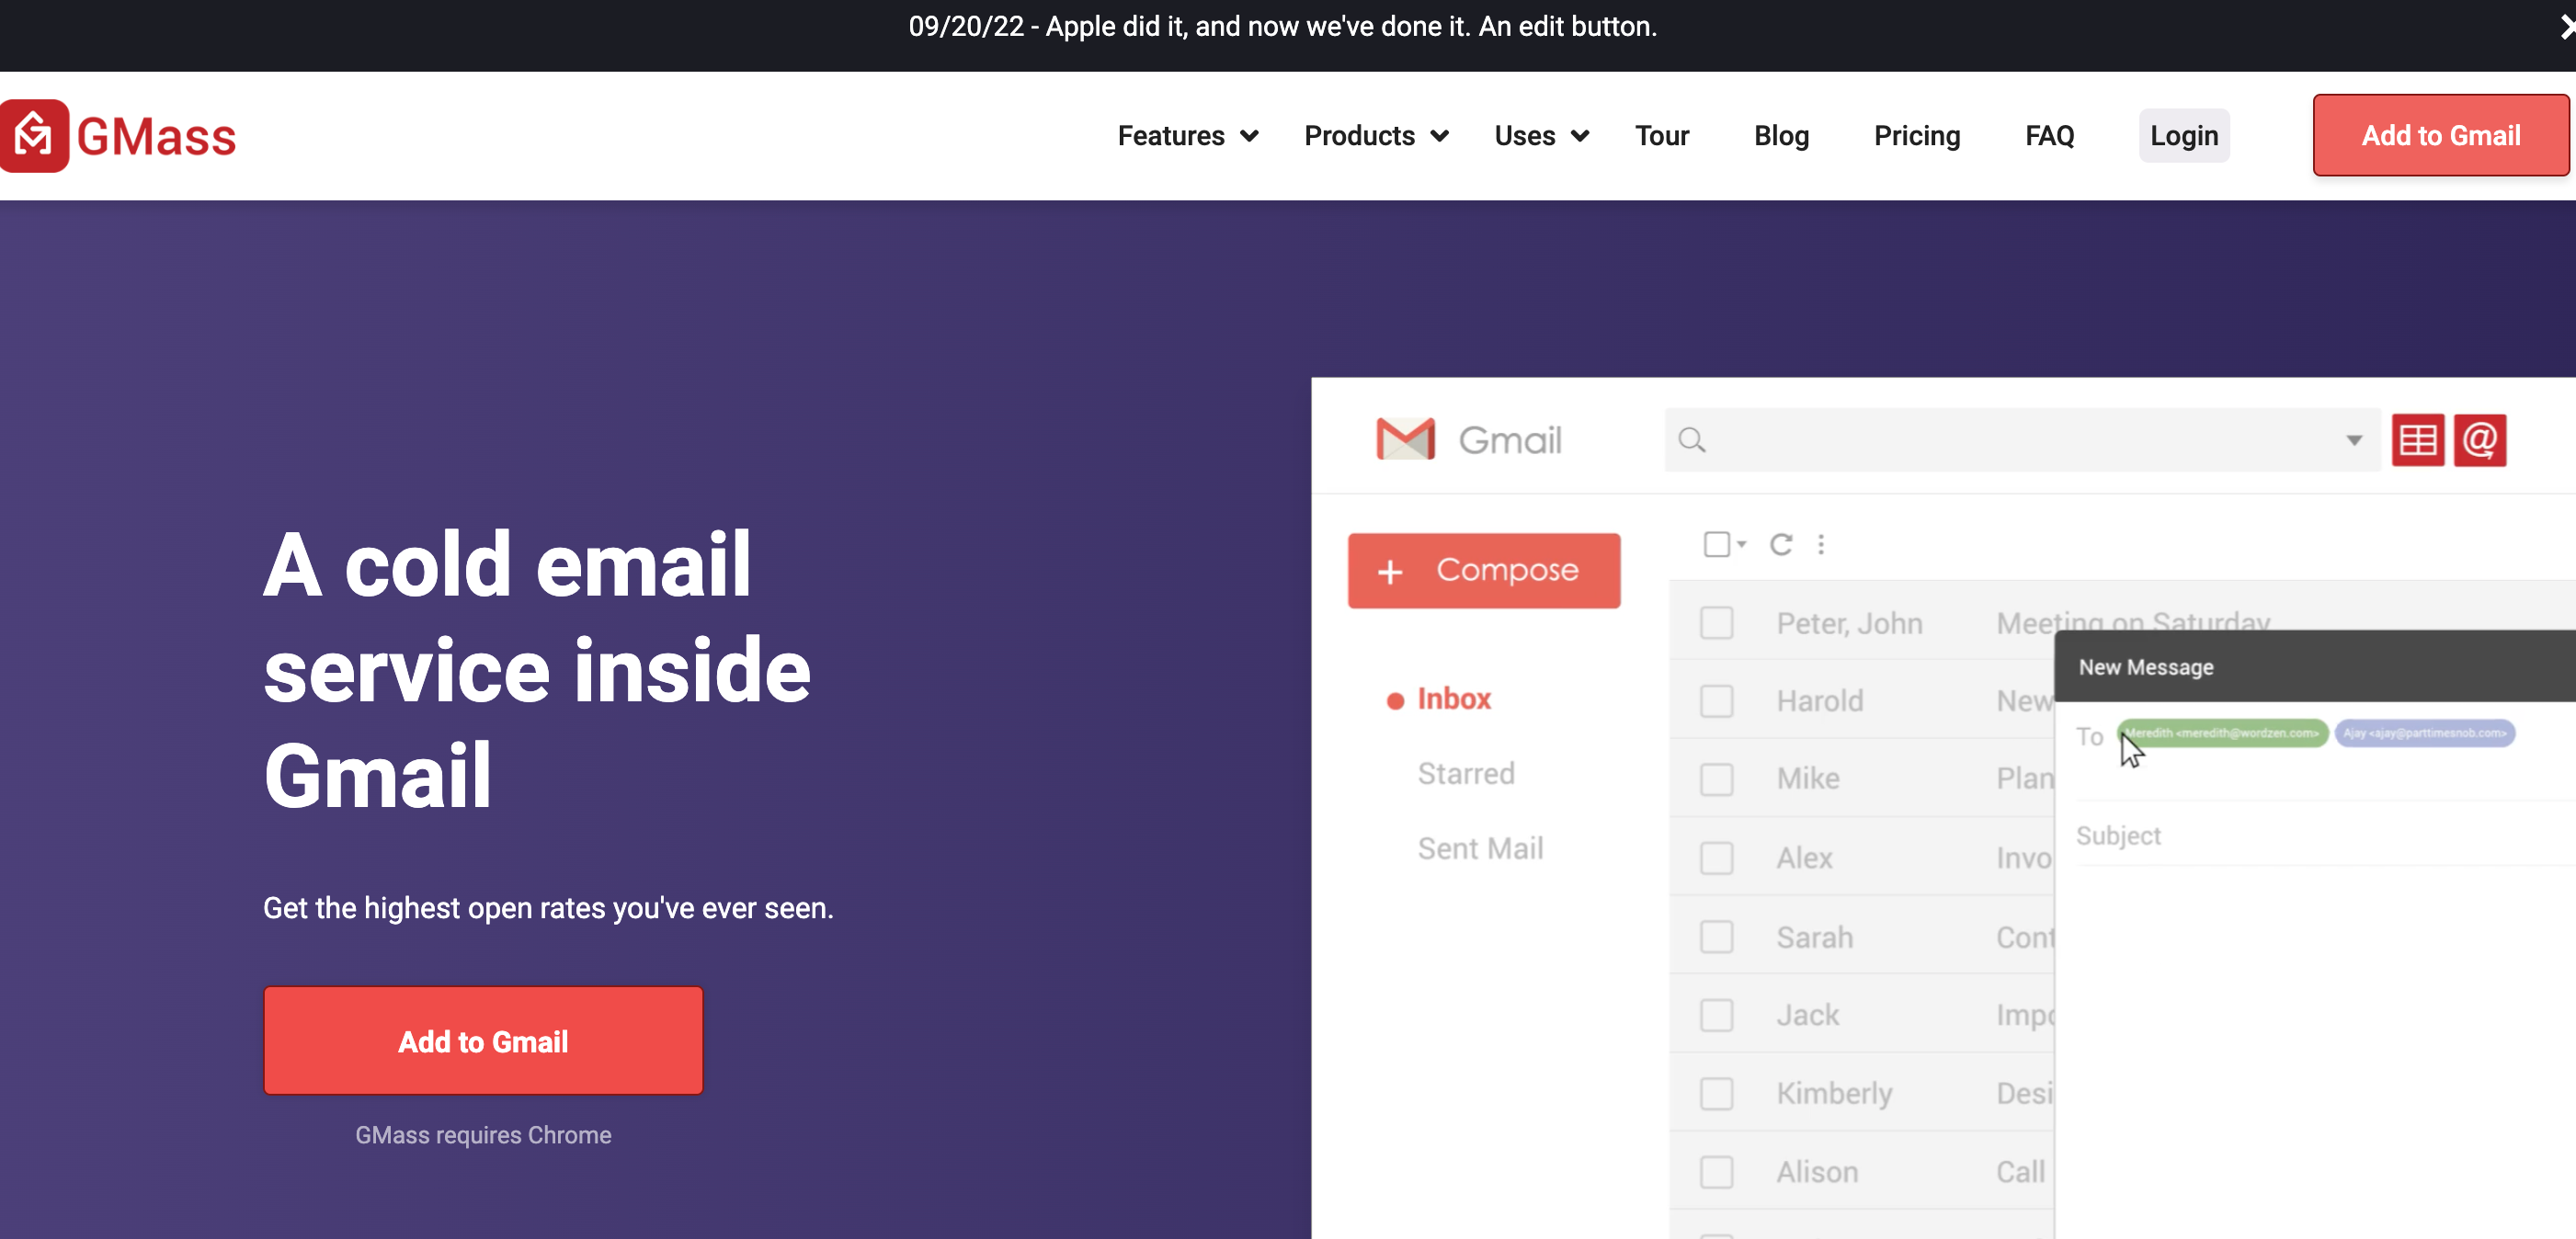Click the 'Meeting on Saturday' subject

click(x=2132, y=620)
